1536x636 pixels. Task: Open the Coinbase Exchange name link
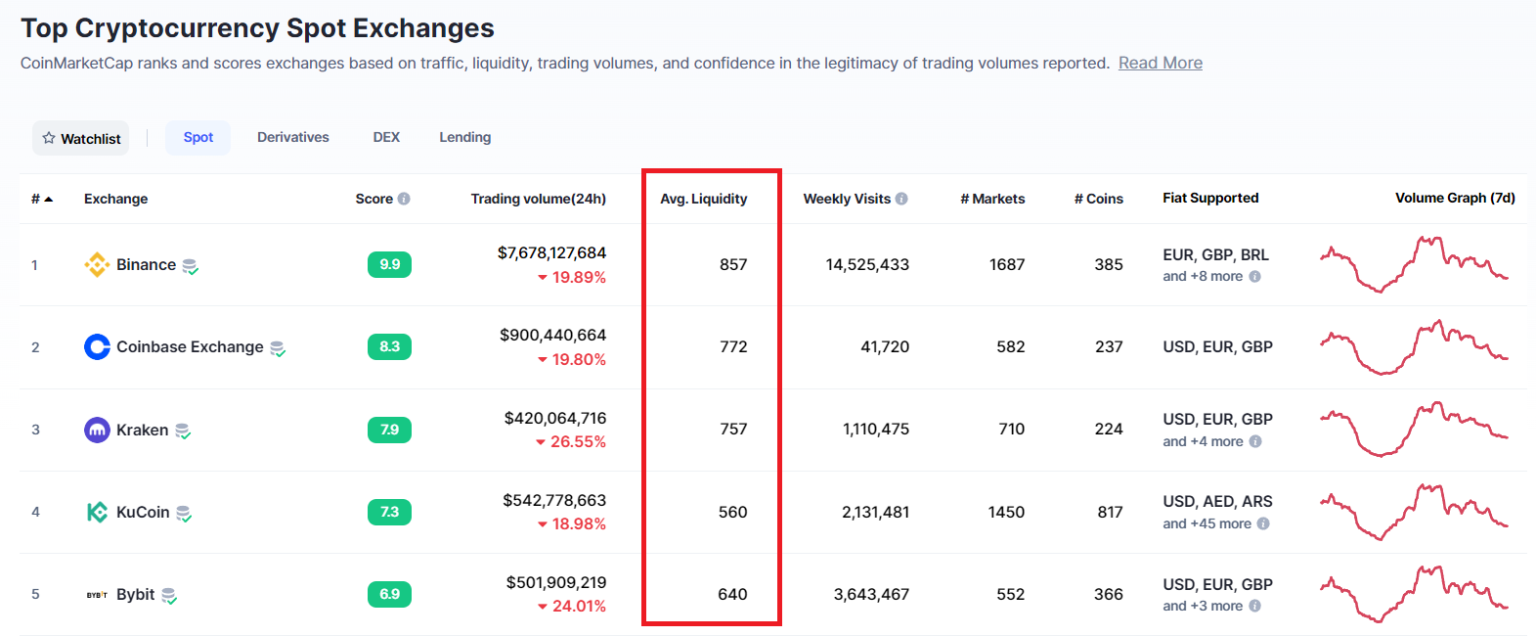point(190,347)
